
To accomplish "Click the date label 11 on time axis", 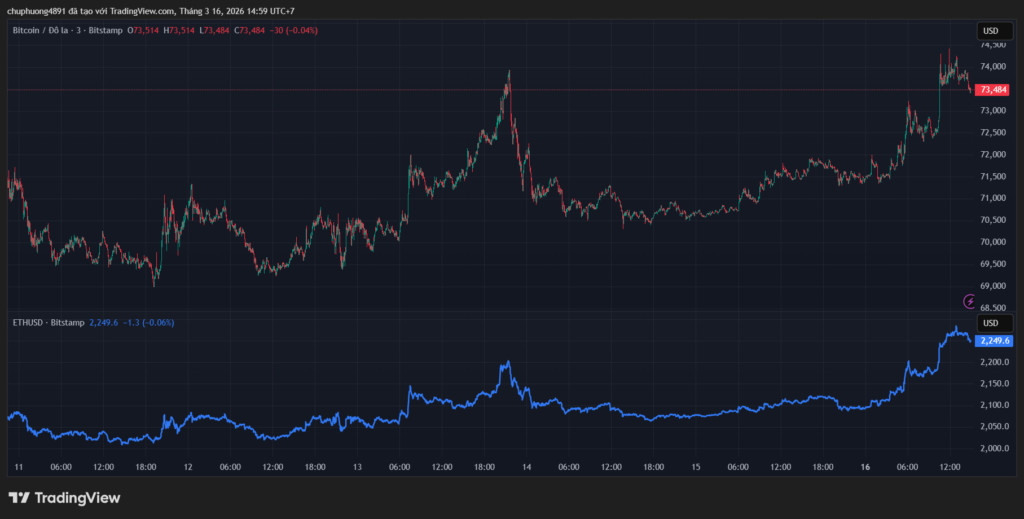I will tap(18, 467).
